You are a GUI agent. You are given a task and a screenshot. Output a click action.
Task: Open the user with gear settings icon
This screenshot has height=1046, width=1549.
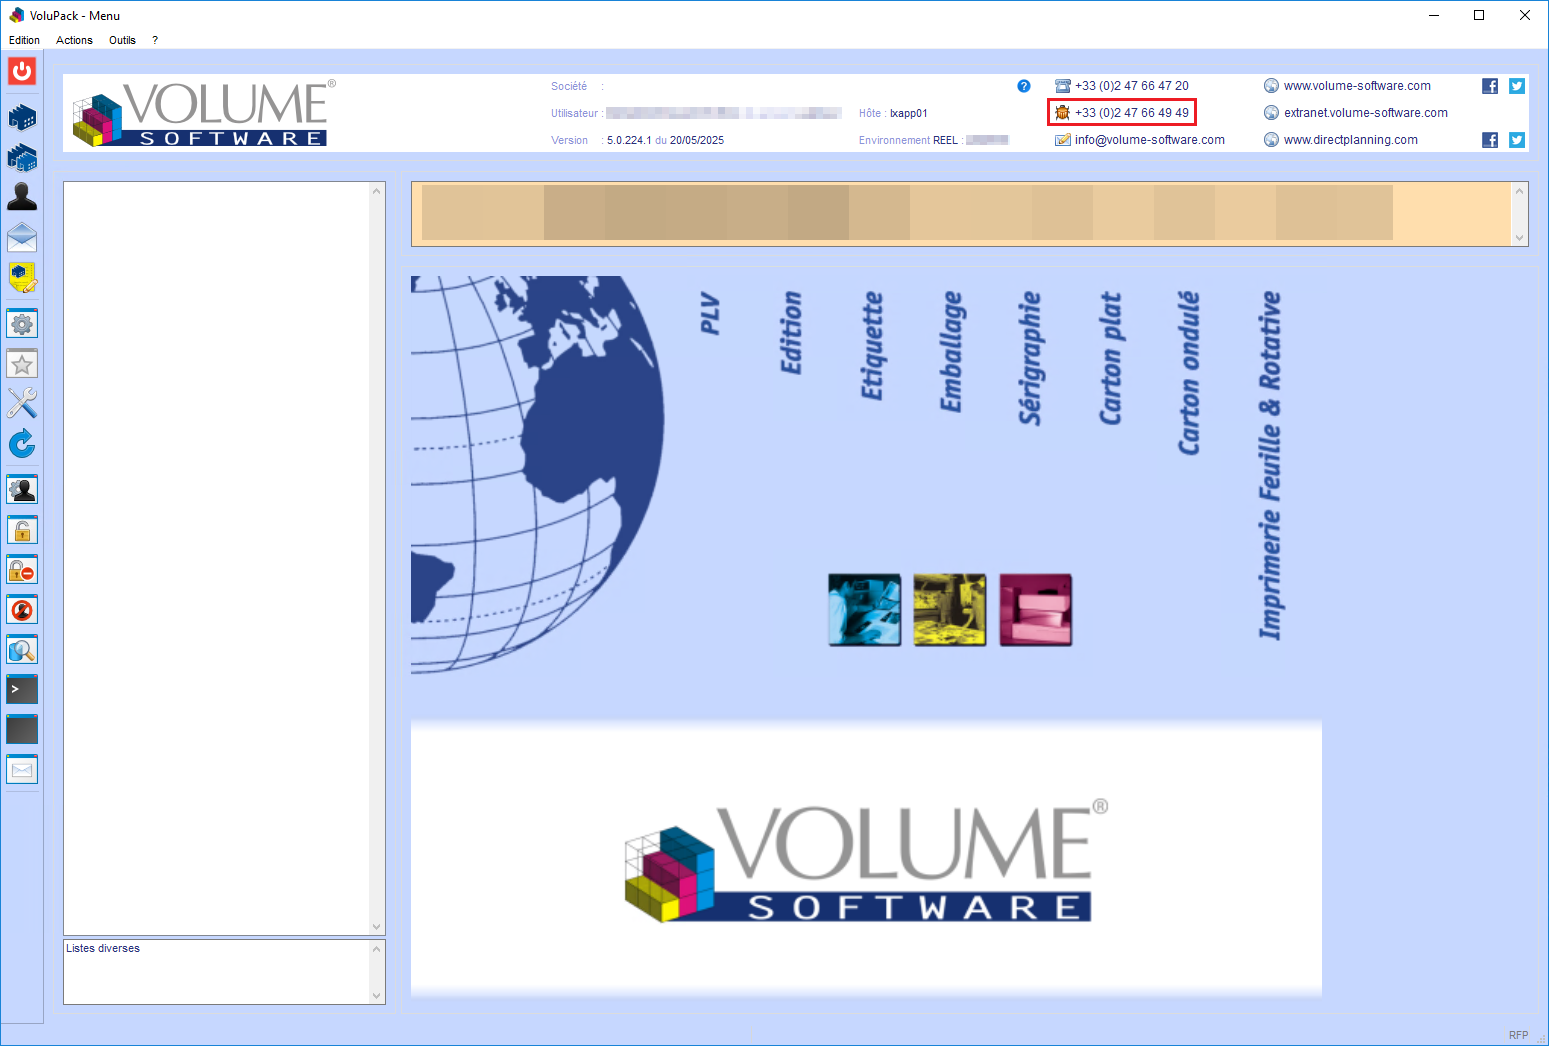click(x=22, y=490)
